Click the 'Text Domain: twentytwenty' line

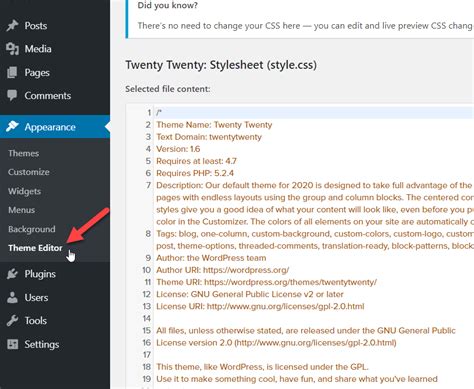tap(209, 137)
